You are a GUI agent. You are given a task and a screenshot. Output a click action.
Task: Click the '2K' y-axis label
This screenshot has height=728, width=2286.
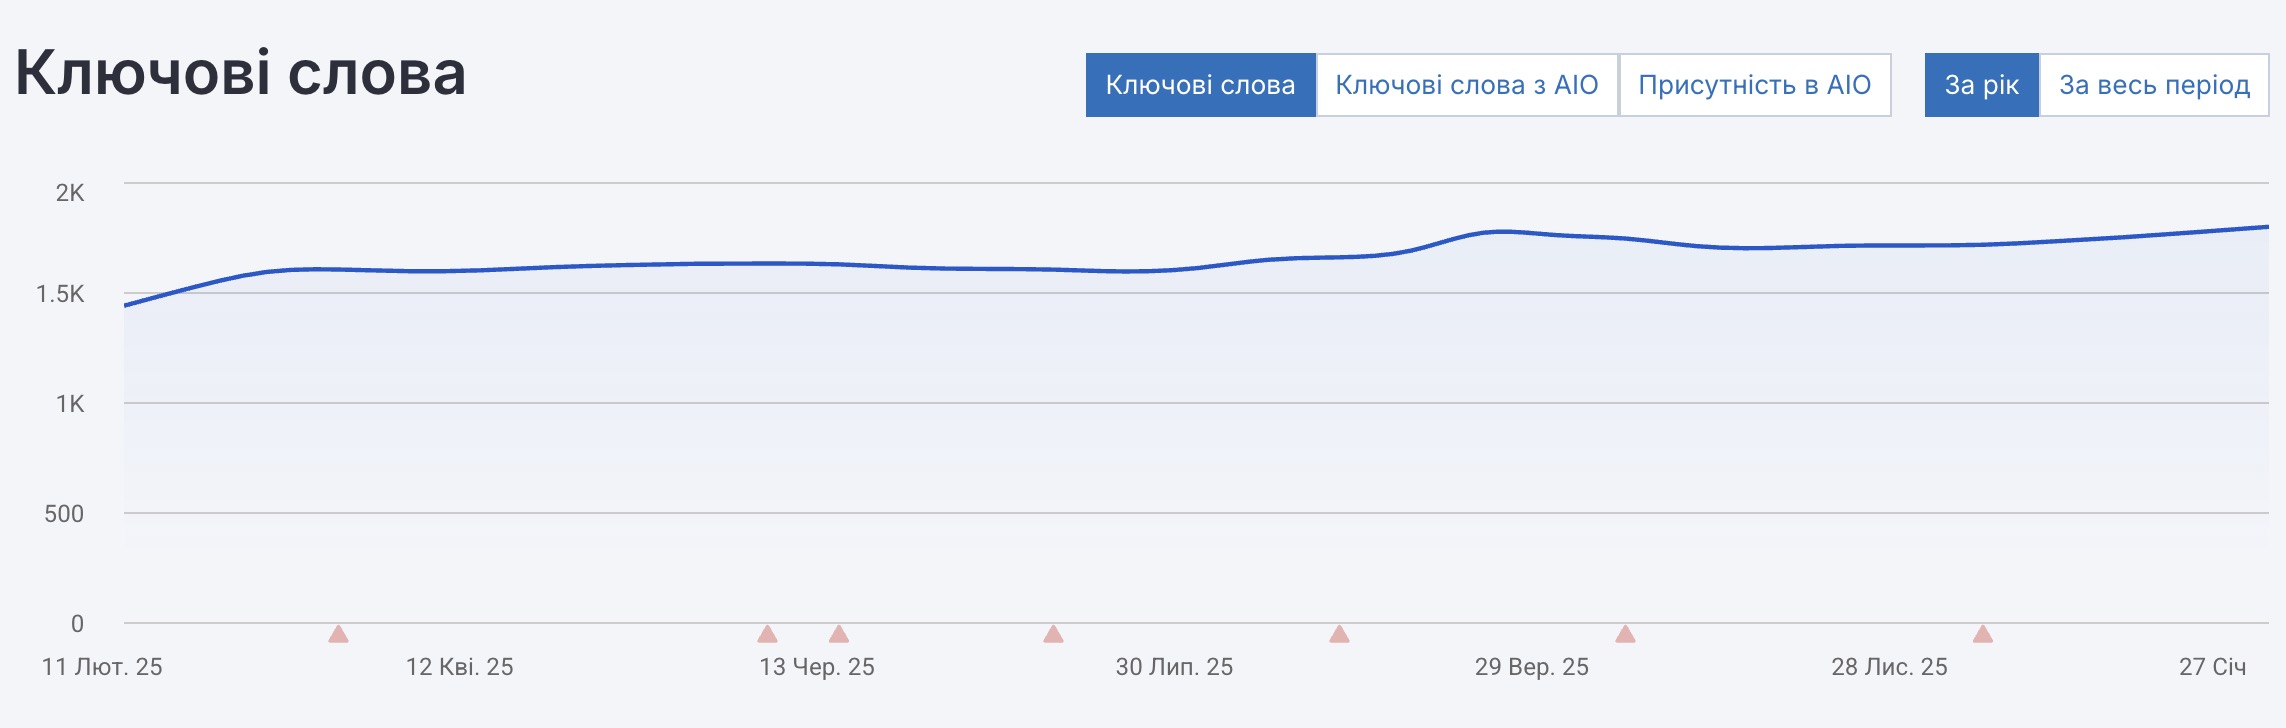pyautogui.click(x=70, y=193)
